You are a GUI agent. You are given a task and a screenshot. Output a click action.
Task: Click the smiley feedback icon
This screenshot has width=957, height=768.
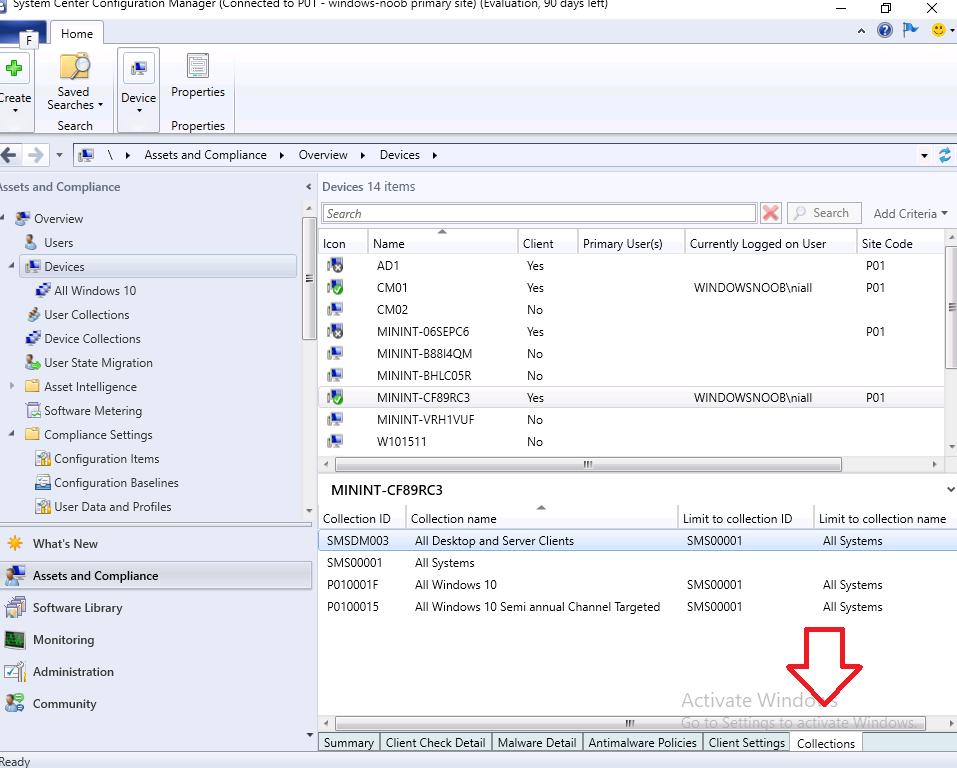(938, 29)
